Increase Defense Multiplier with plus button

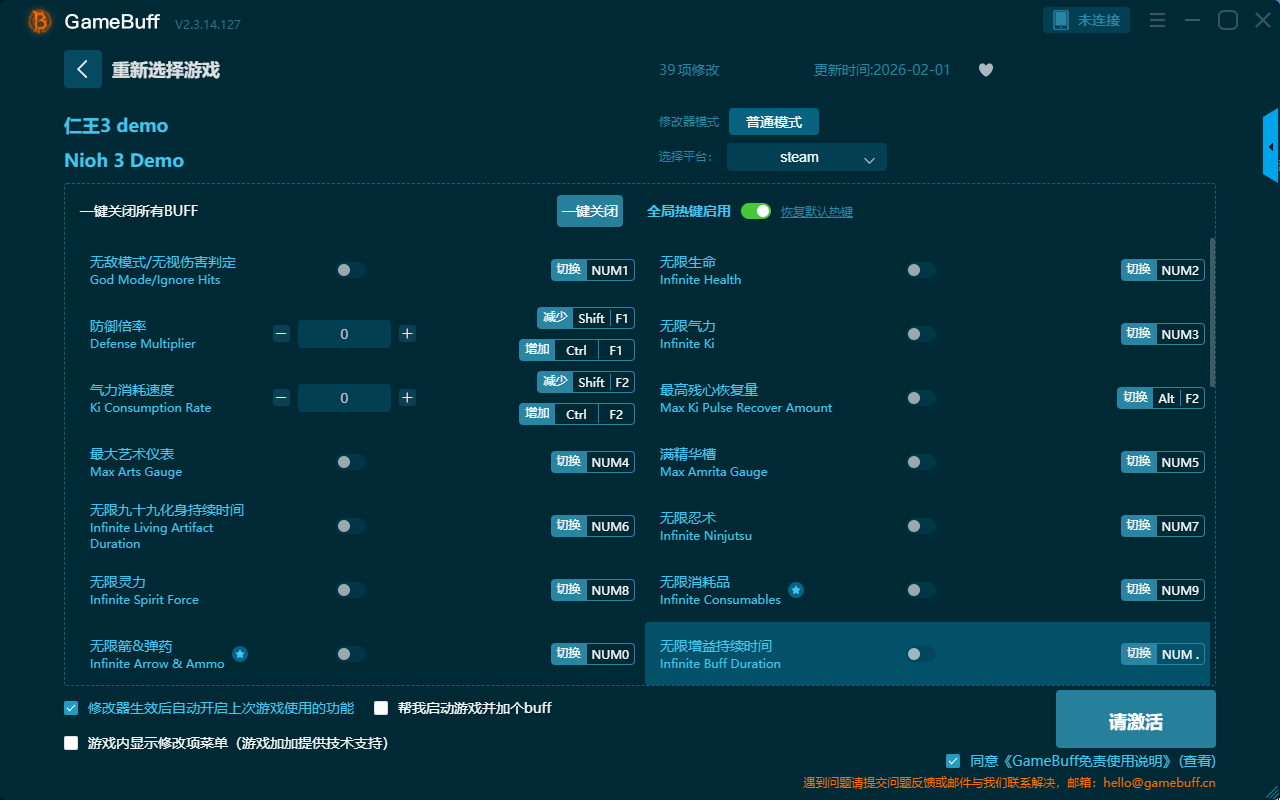point(407,334)
